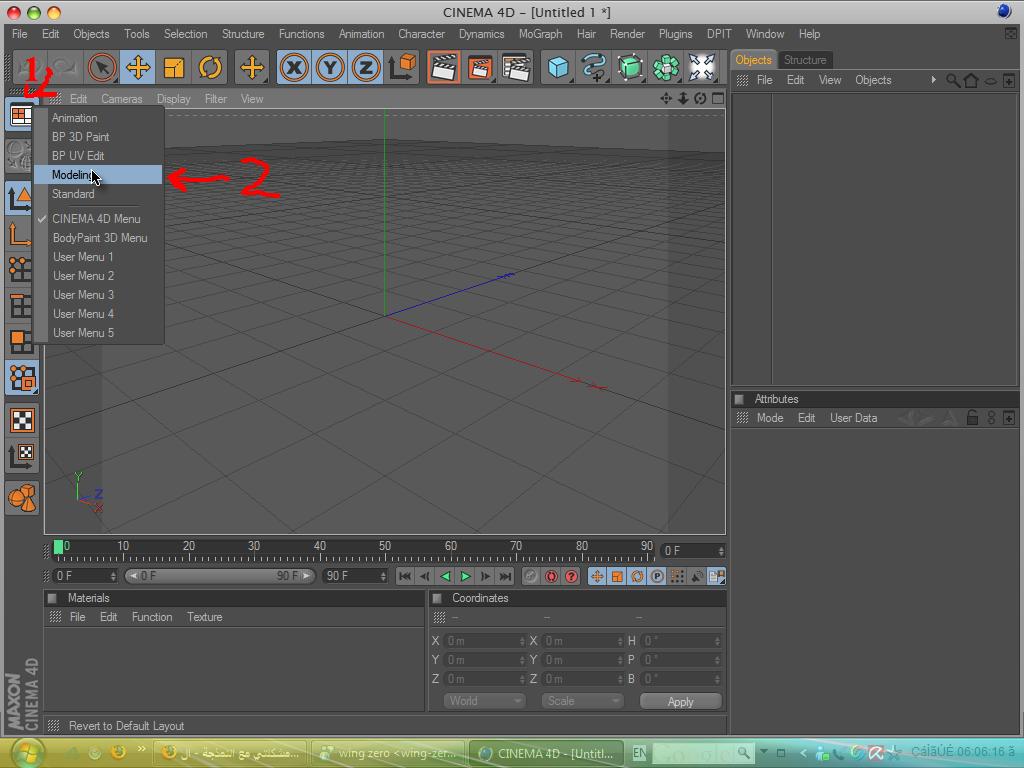Add a HyperNURBS object
Viewport: 1024px width, 768px height.
click(630, 67)
